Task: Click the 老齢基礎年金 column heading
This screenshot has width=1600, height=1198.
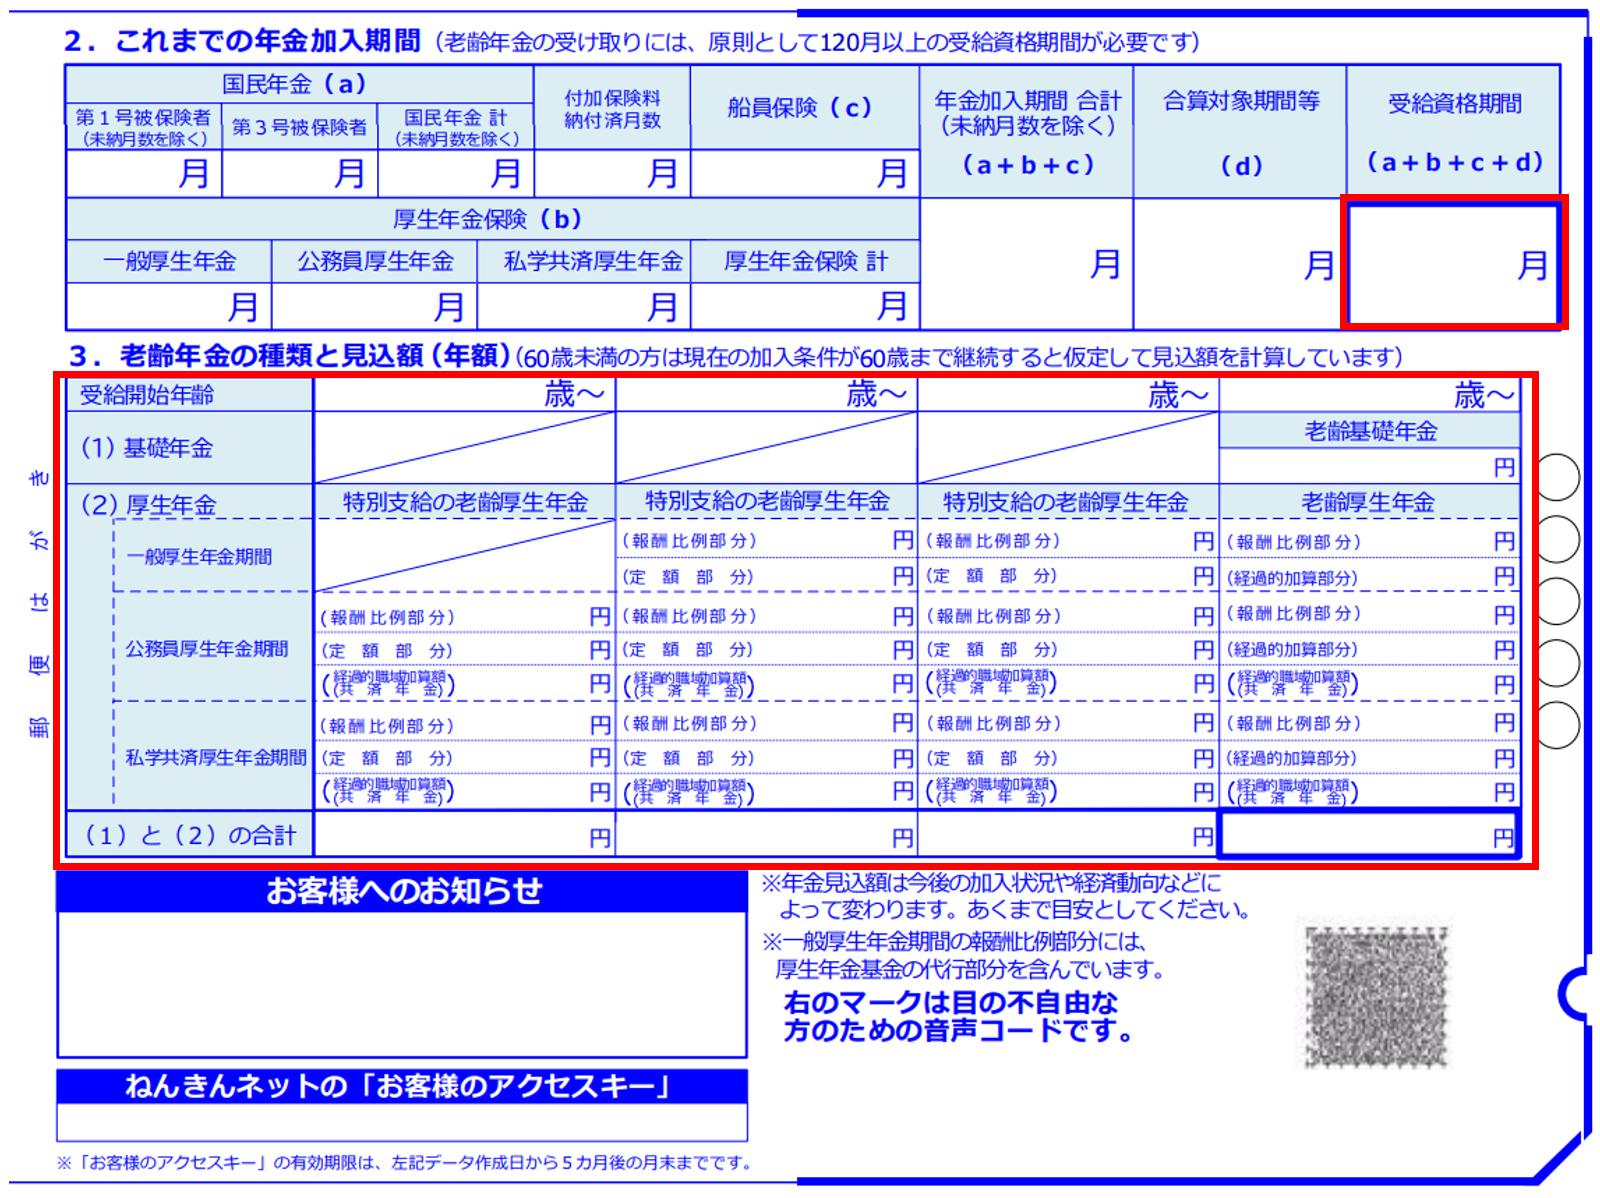Action: pyautogui.click(x=1369, y=431)
